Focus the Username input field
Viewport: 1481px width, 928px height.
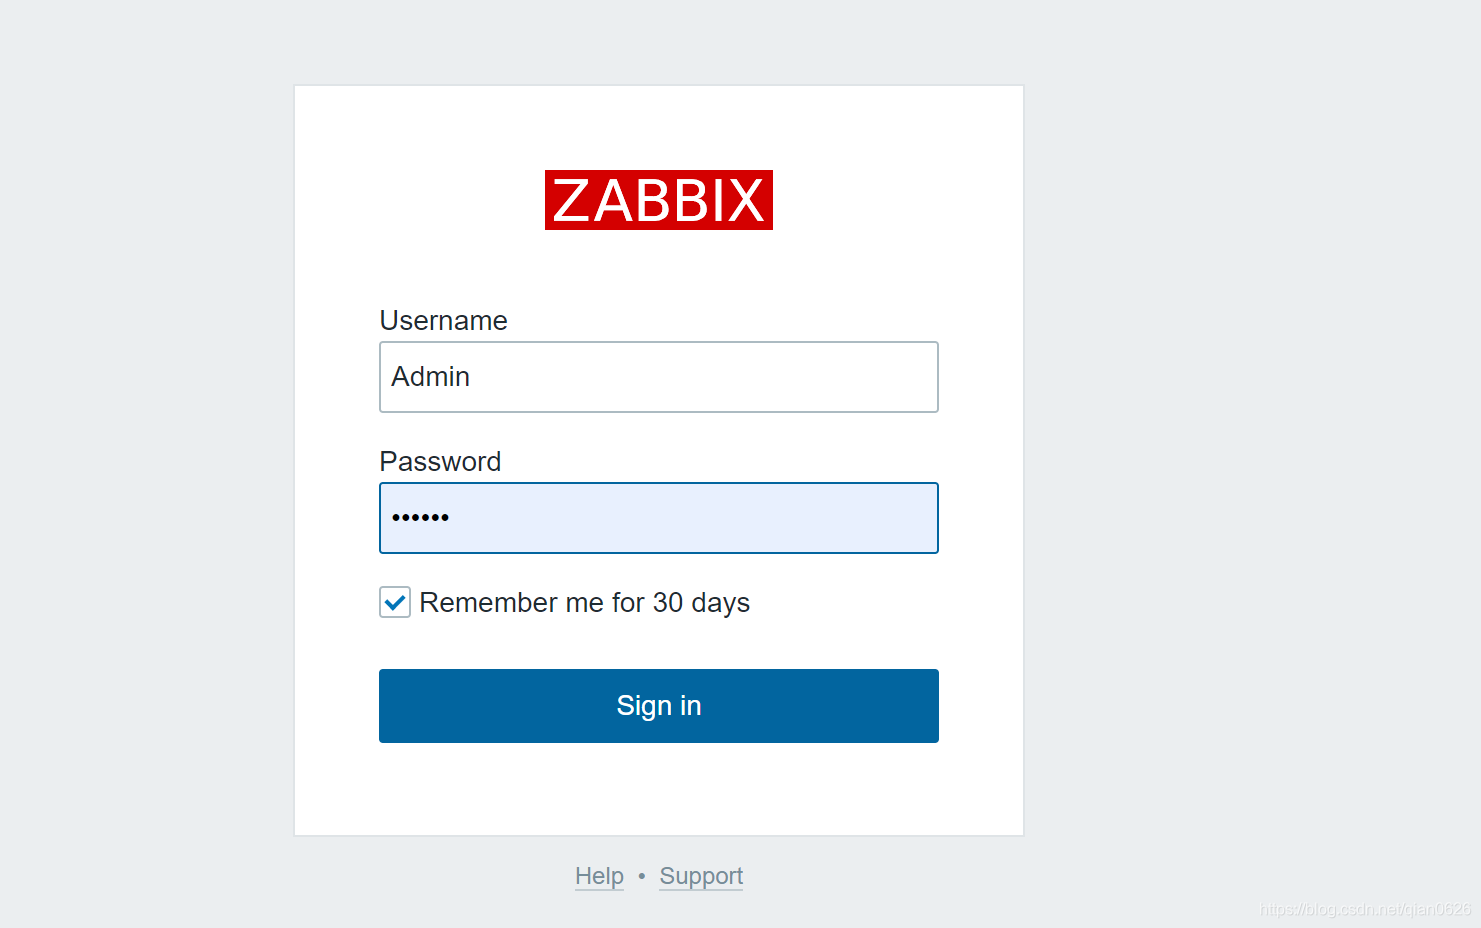(659, 377)
